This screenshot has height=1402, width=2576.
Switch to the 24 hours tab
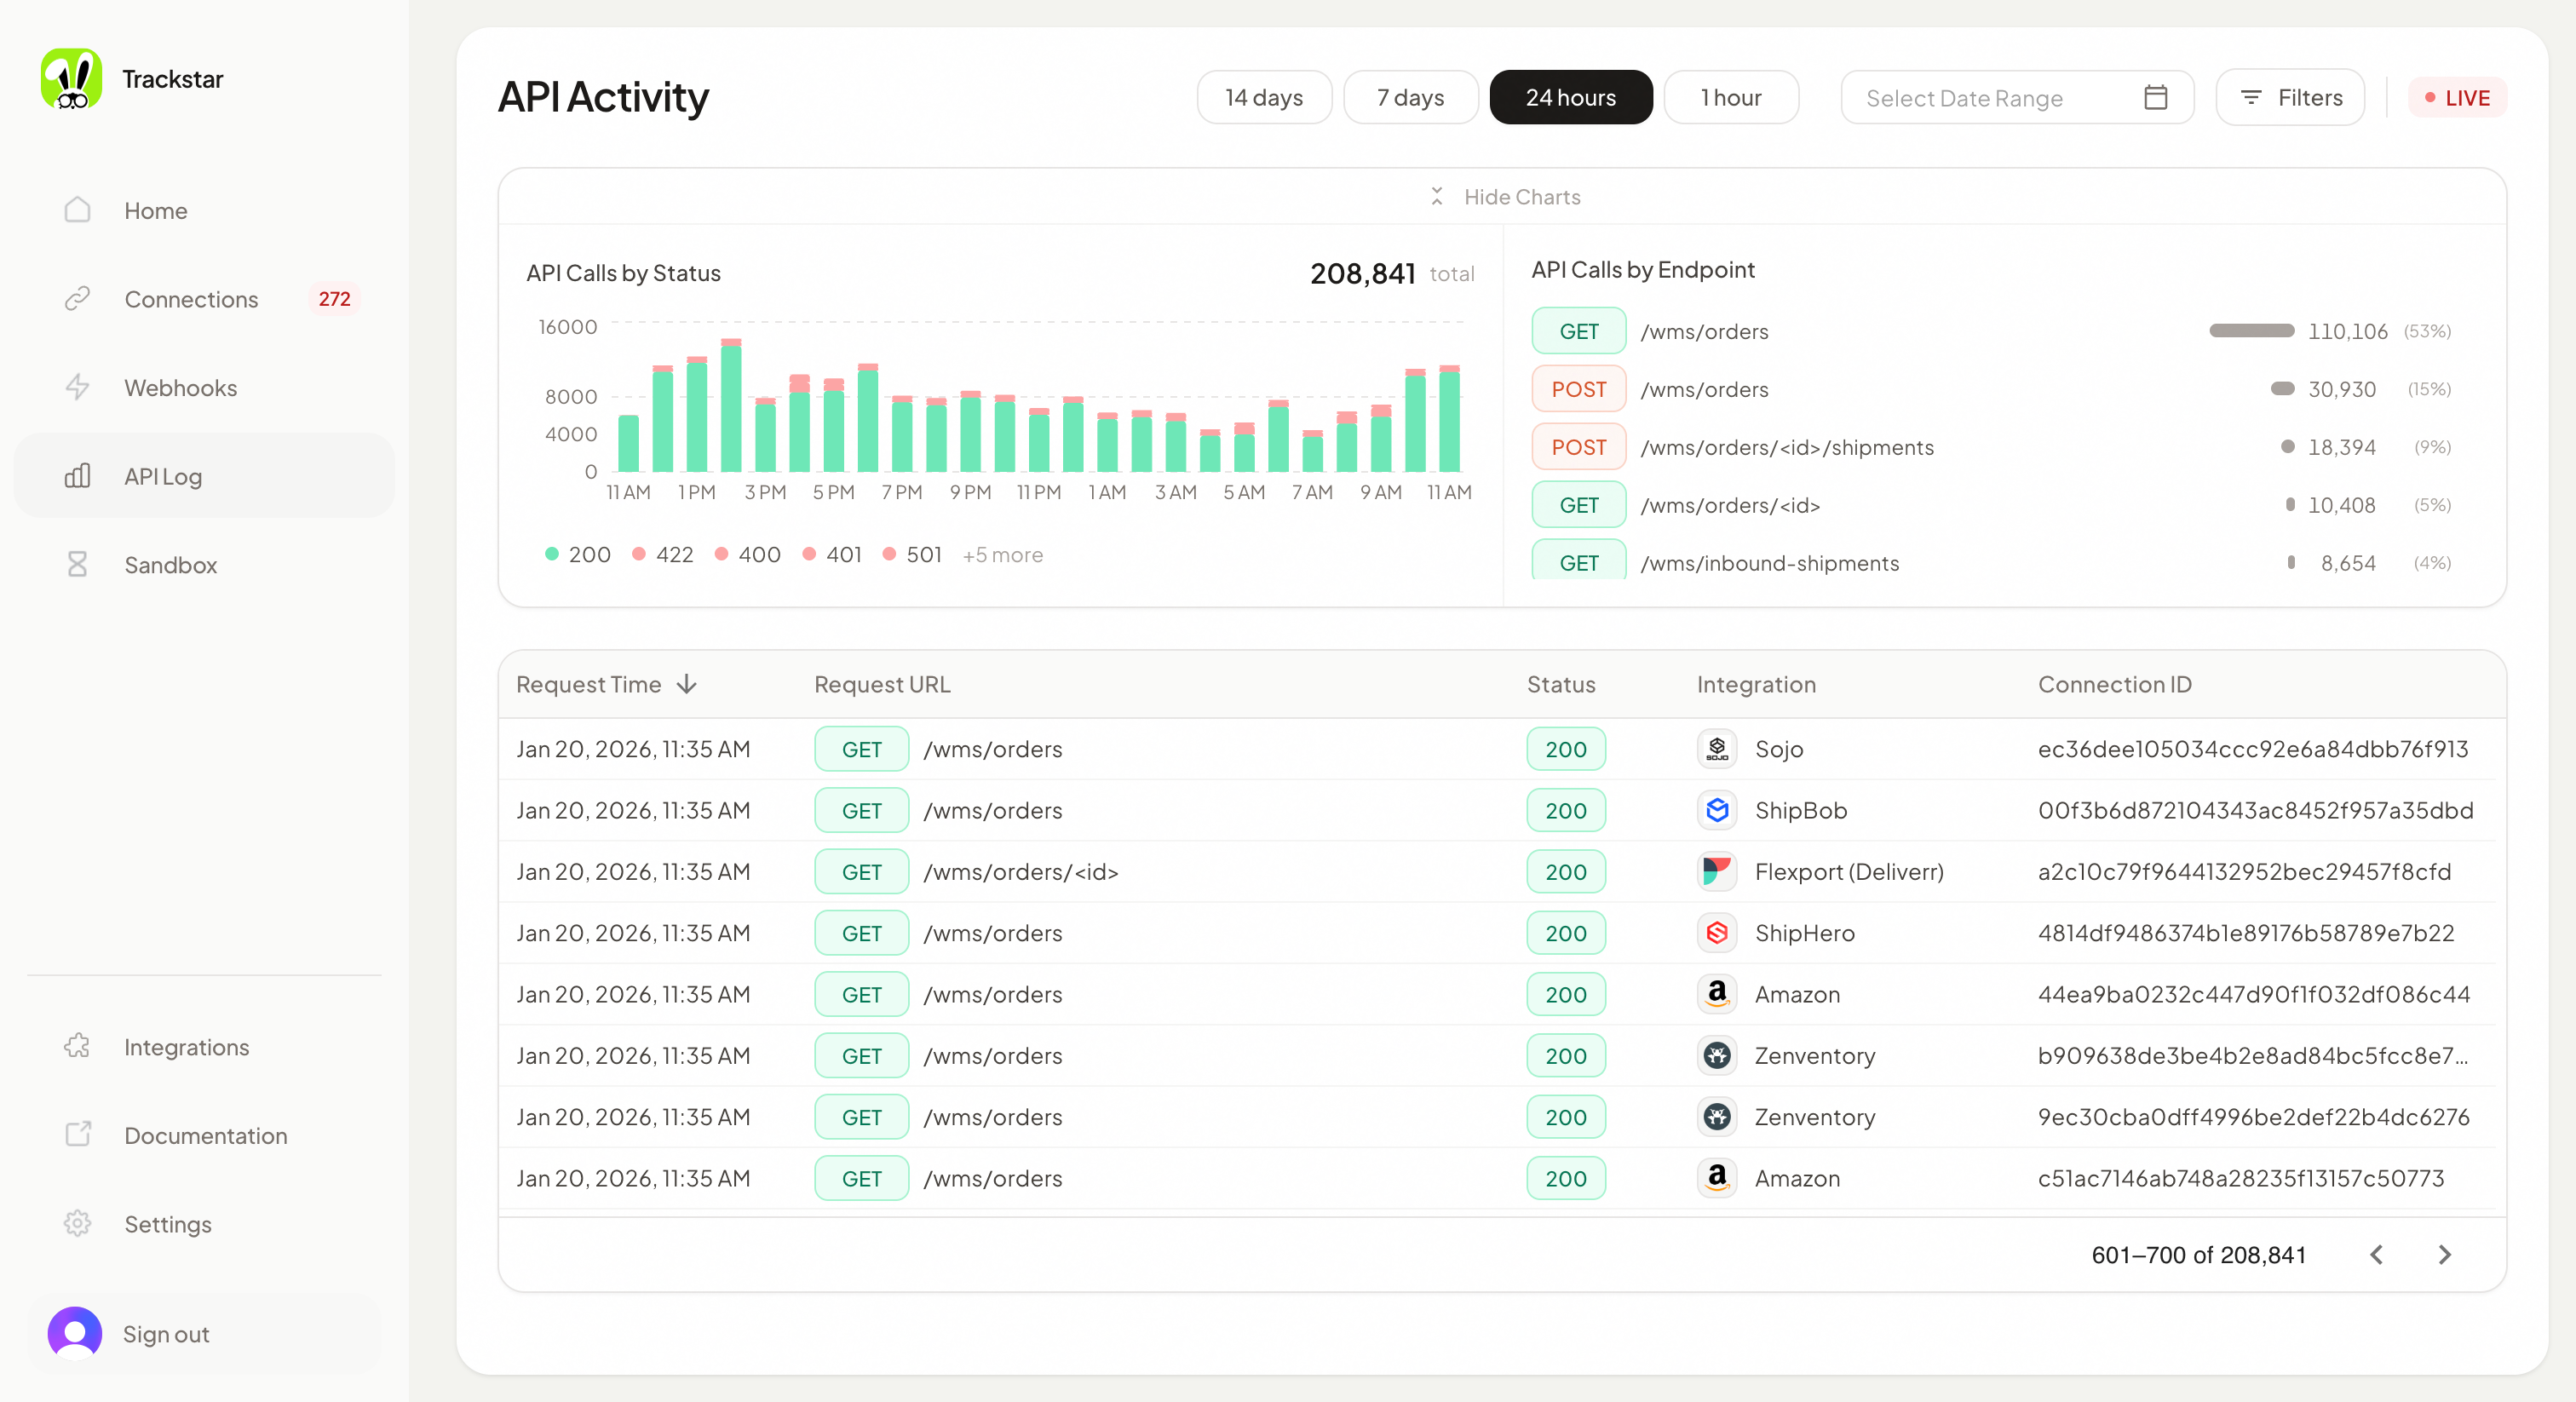[x=1570, y=97]
